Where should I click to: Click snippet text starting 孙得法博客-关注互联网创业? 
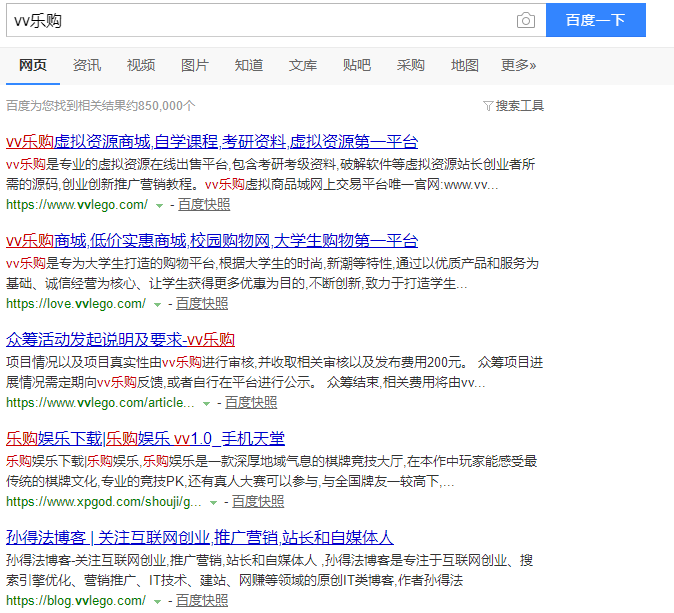[x=270, y=570]
